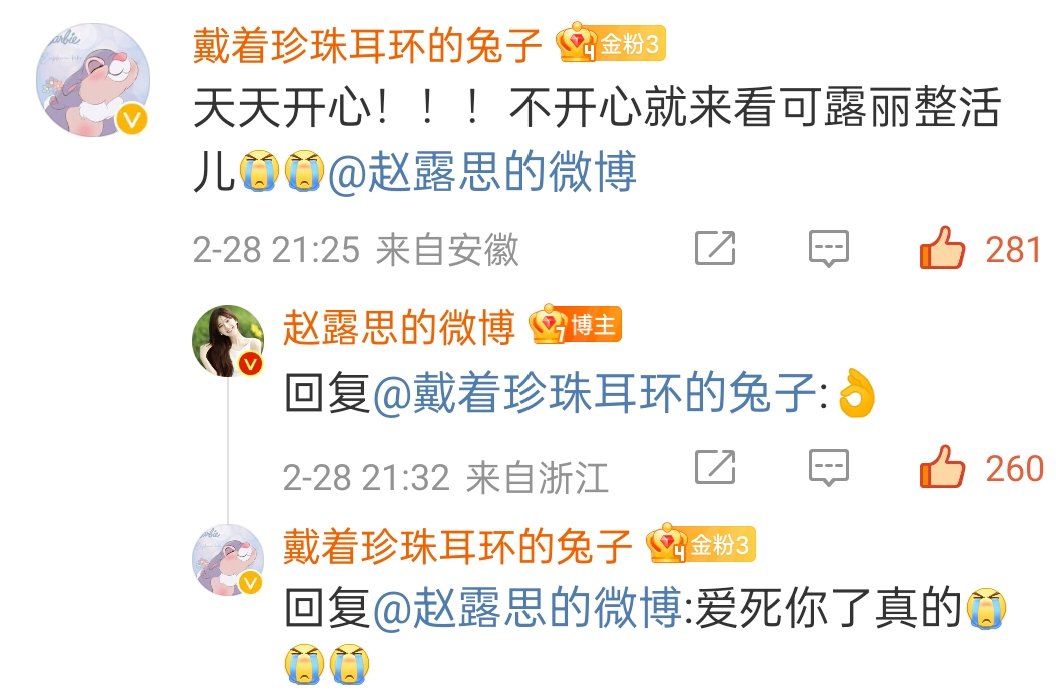Open reply bubble icon on 赵露思's reply
Image resolution: width=1056 pixels, height=696 pixels.
[828, 468]
